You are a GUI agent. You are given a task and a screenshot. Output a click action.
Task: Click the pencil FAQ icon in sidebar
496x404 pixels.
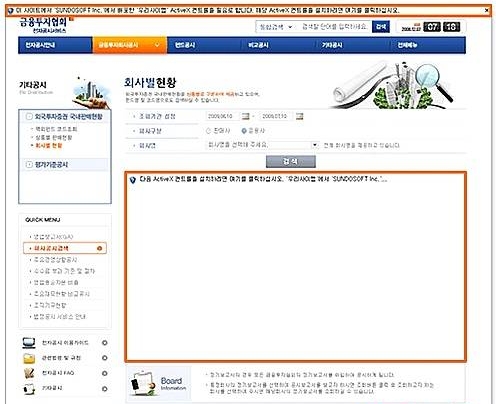pos(29,373)
